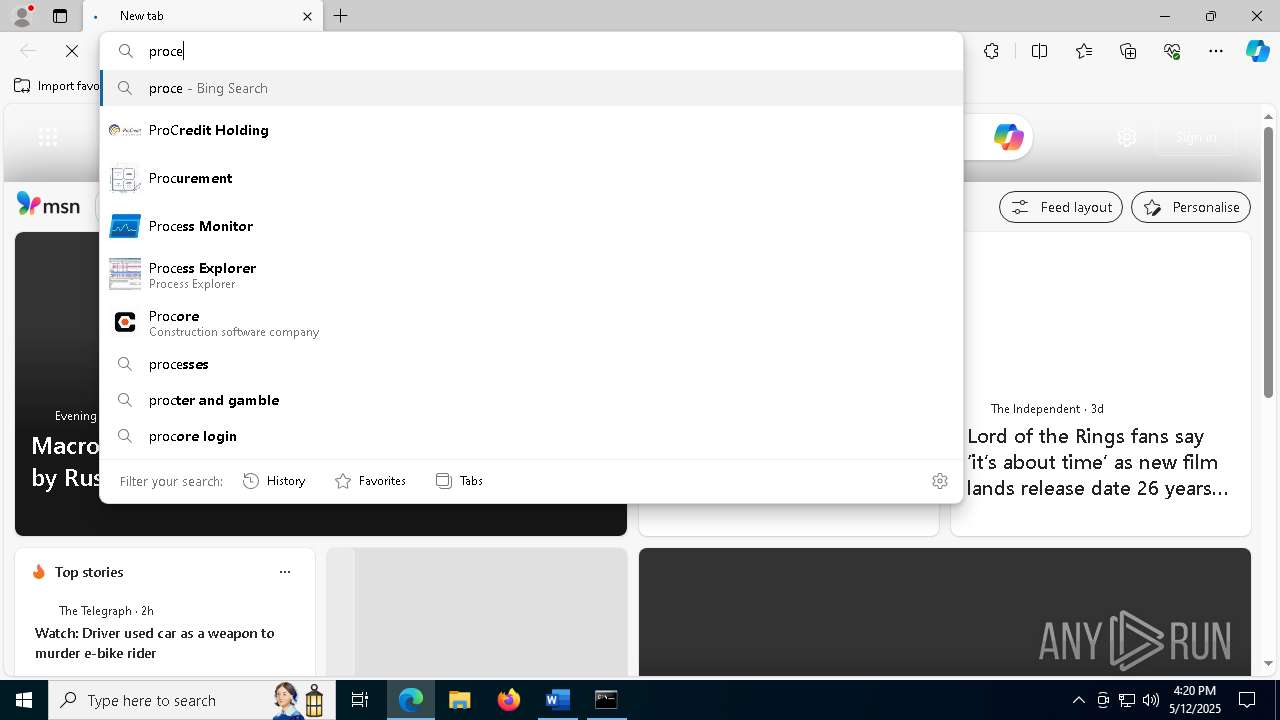
Task: Open the profile icon in title bar
Action: point(21,16)
